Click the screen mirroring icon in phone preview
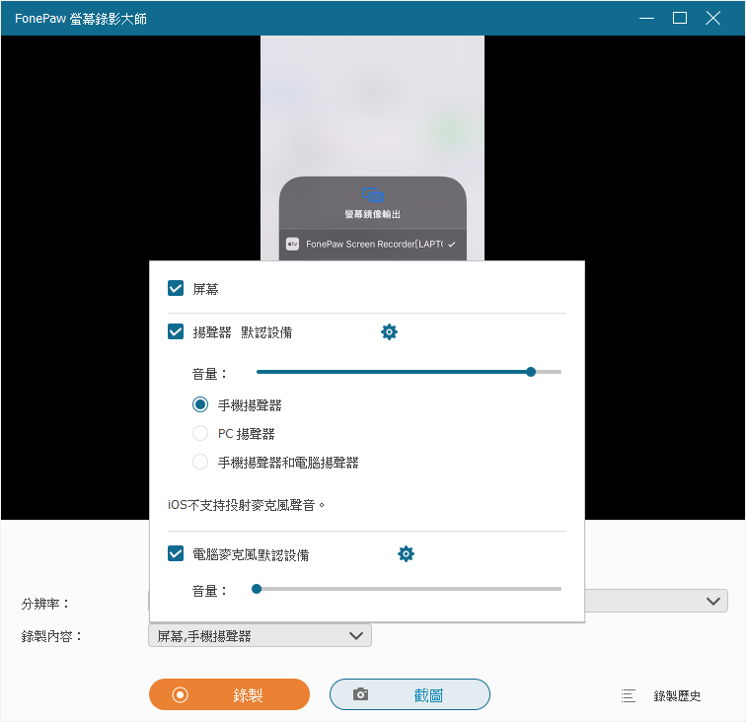746x722 pixels. pyautogui.click(x=373, y=195)
